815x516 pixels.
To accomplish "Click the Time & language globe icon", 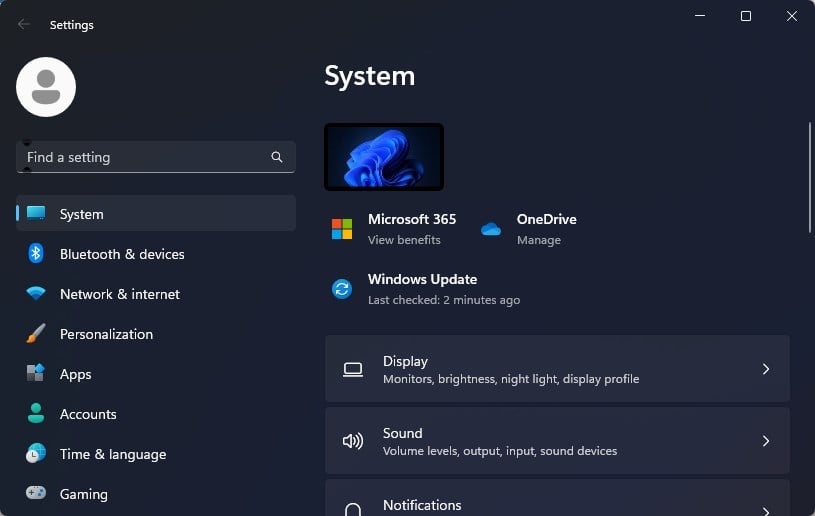I will point(36,453).
